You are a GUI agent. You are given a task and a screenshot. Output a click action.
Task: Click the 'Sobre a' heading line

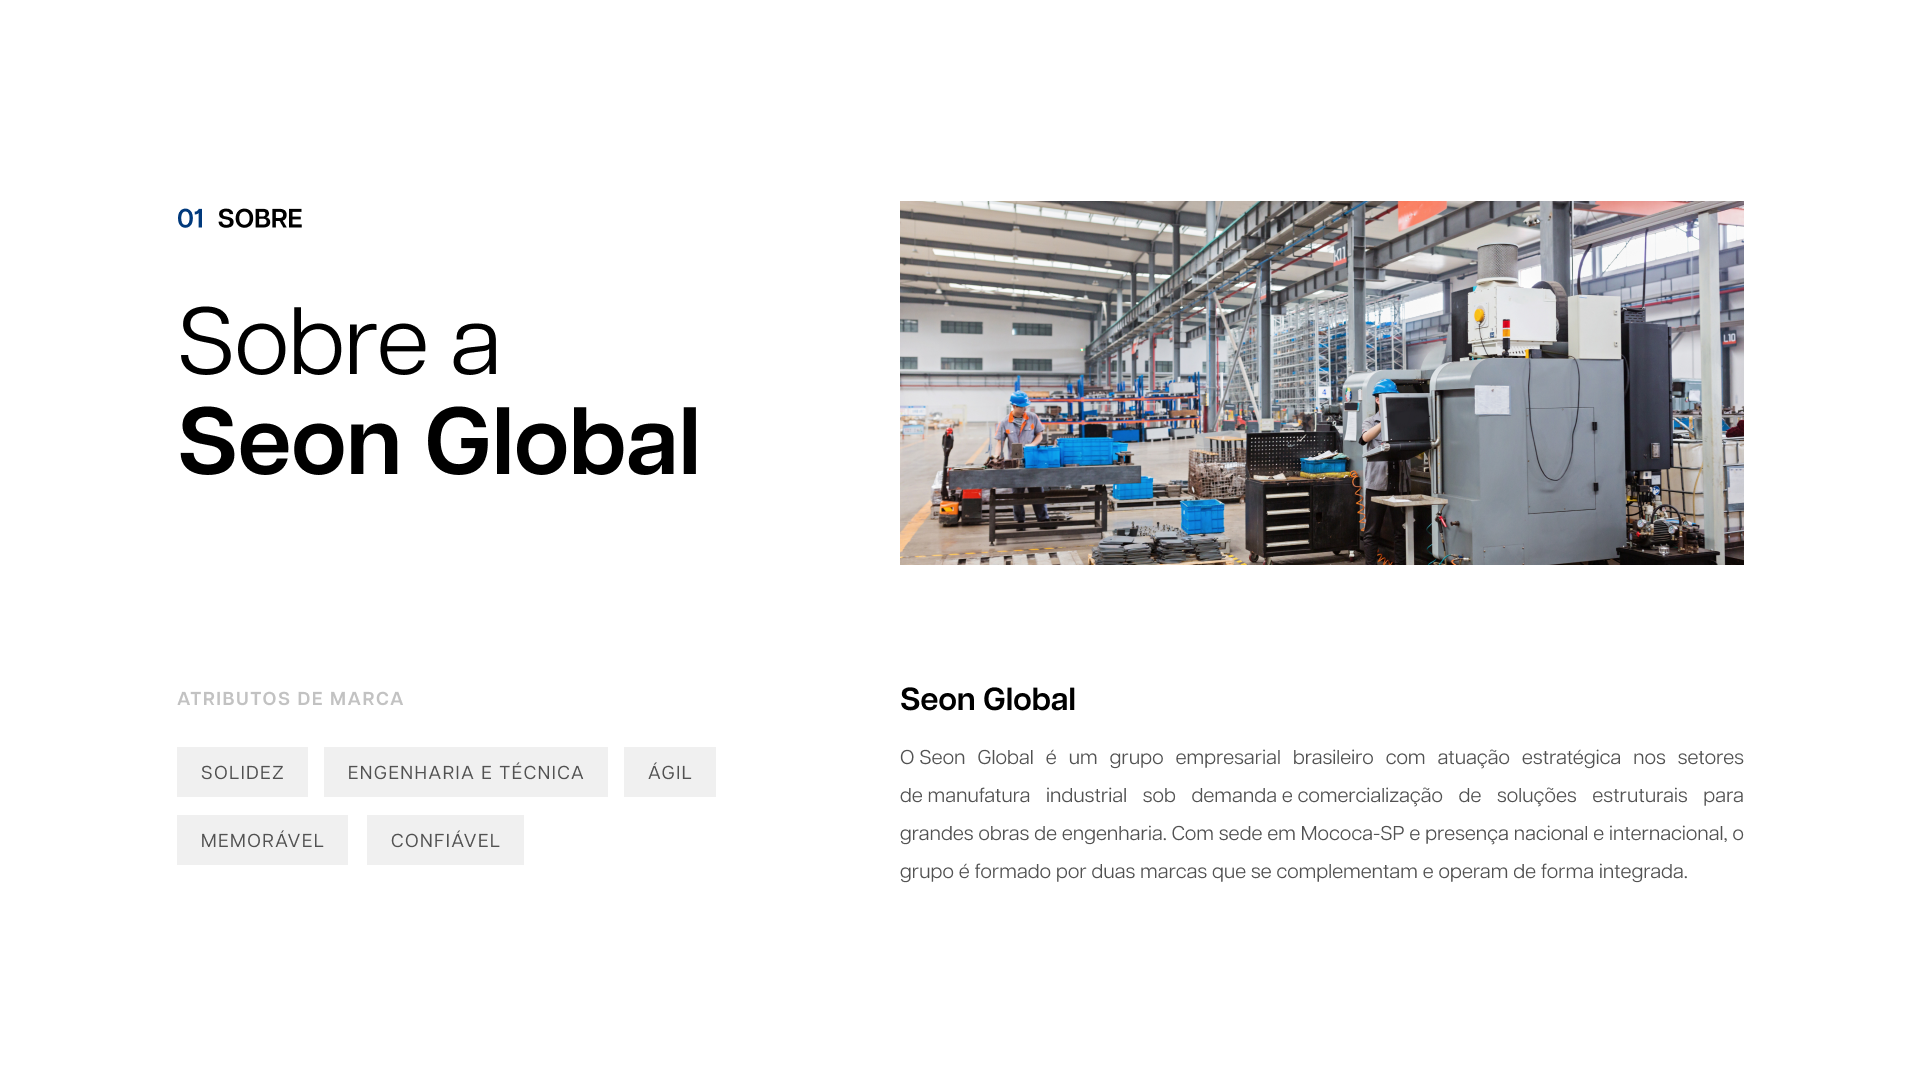coord(338,342)
